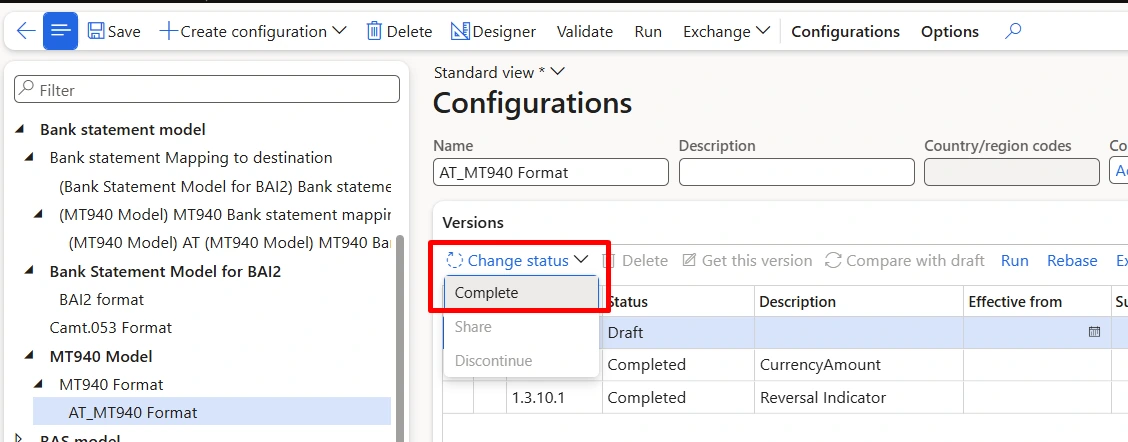Click Share in Change status menu
The image size is (1128, 442).
click(522, 327)
